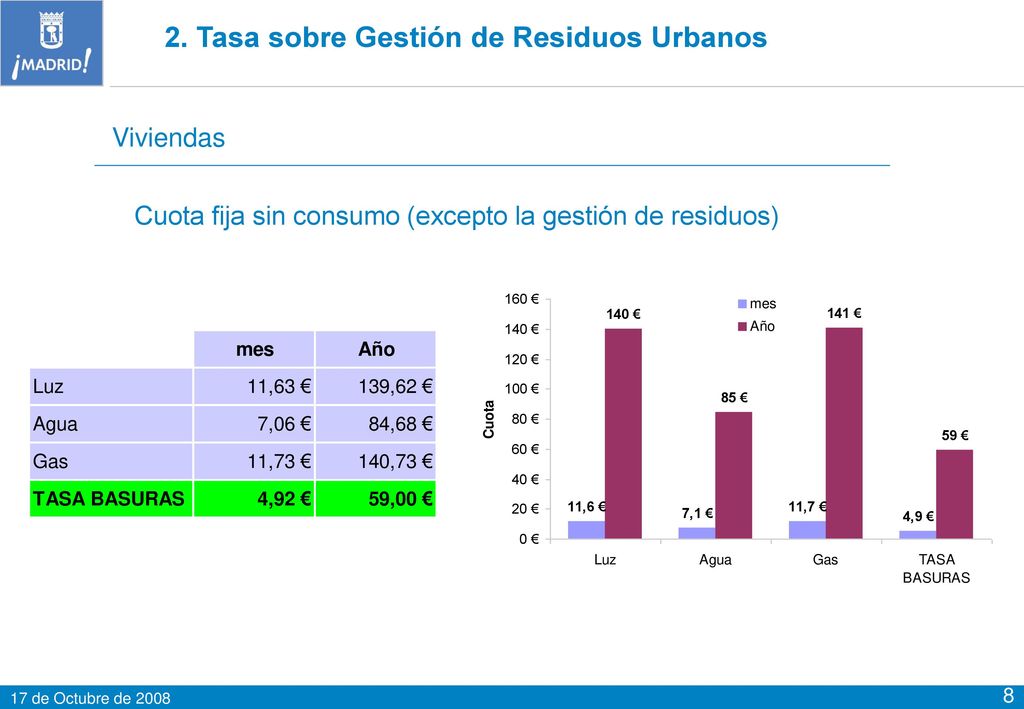This screenshot has width=1024, height=709.
Task: Click the 'Año' legend label in chart
Action: point(762,326)
